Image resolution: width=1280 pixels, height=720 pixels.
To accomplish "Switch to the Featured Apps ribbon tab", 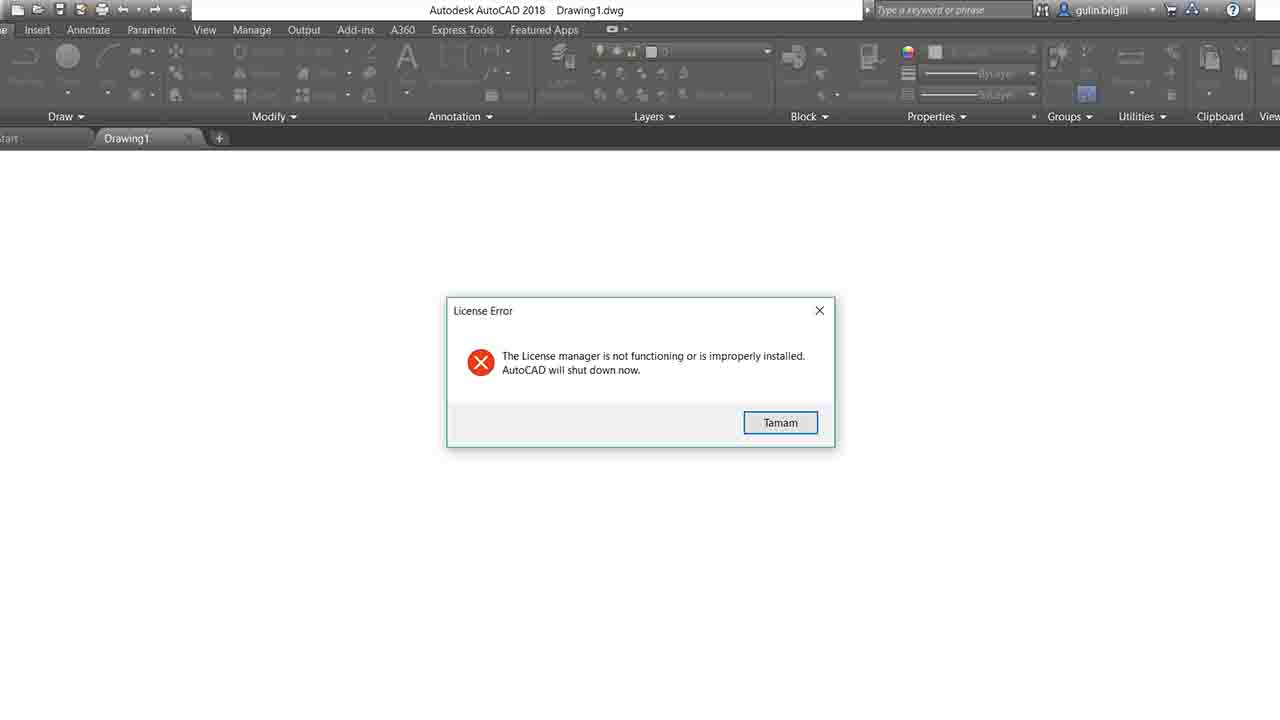I will click(544, 30).
